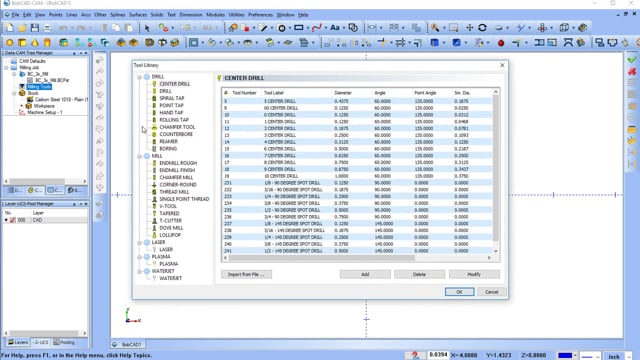Switch to the UCS tab
Screen dimensions: 640x360
click(40, 342)
